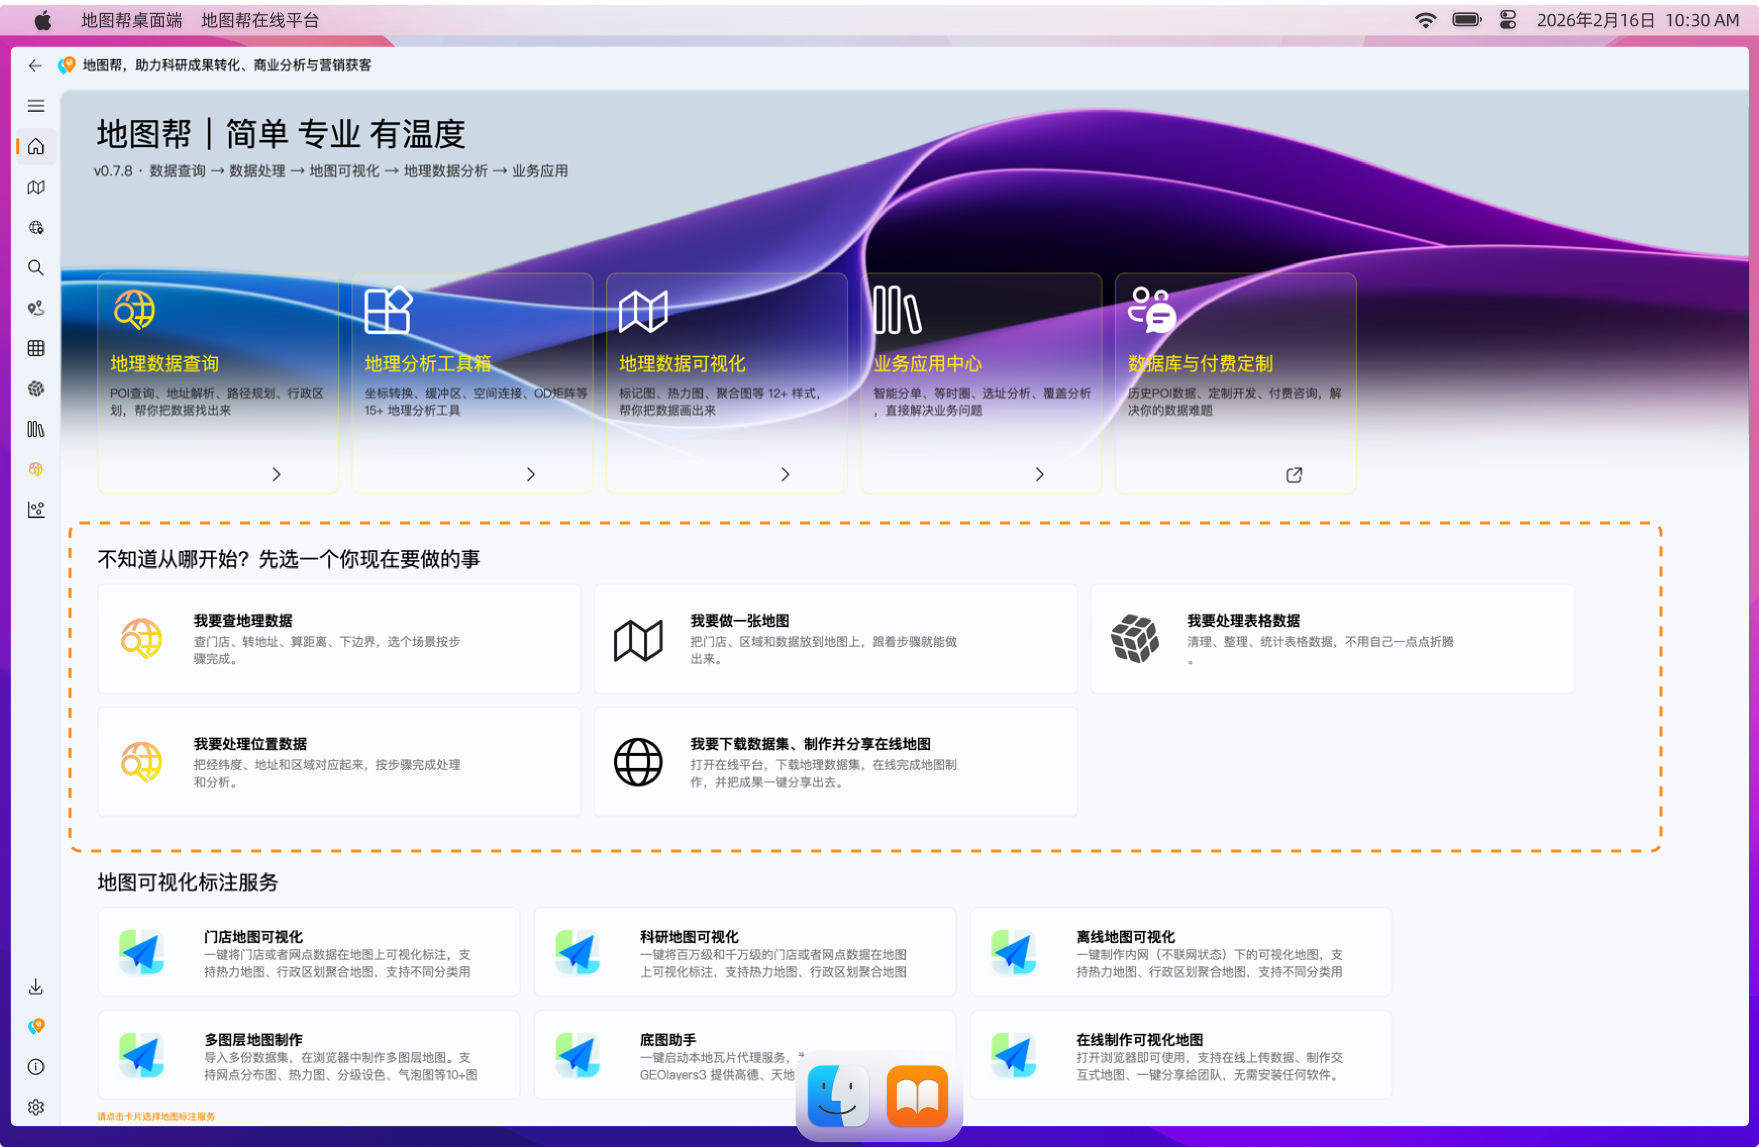1759x1147 pixels.
Task: Open the info icon at sidebar bottom
Action: click(x=36, y=1067)
